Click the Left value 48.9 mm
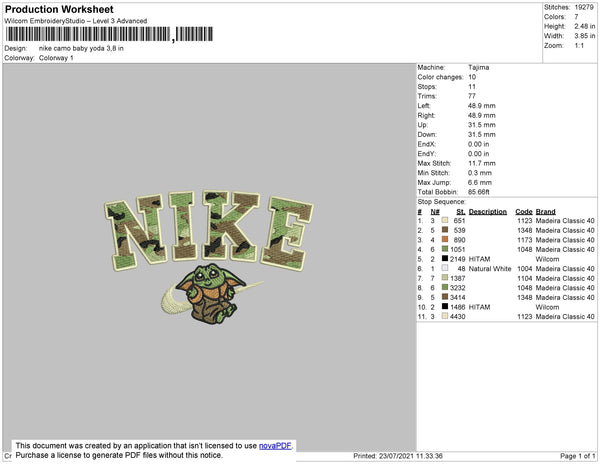This screenshot has height=464, width=600. (482, 106)
